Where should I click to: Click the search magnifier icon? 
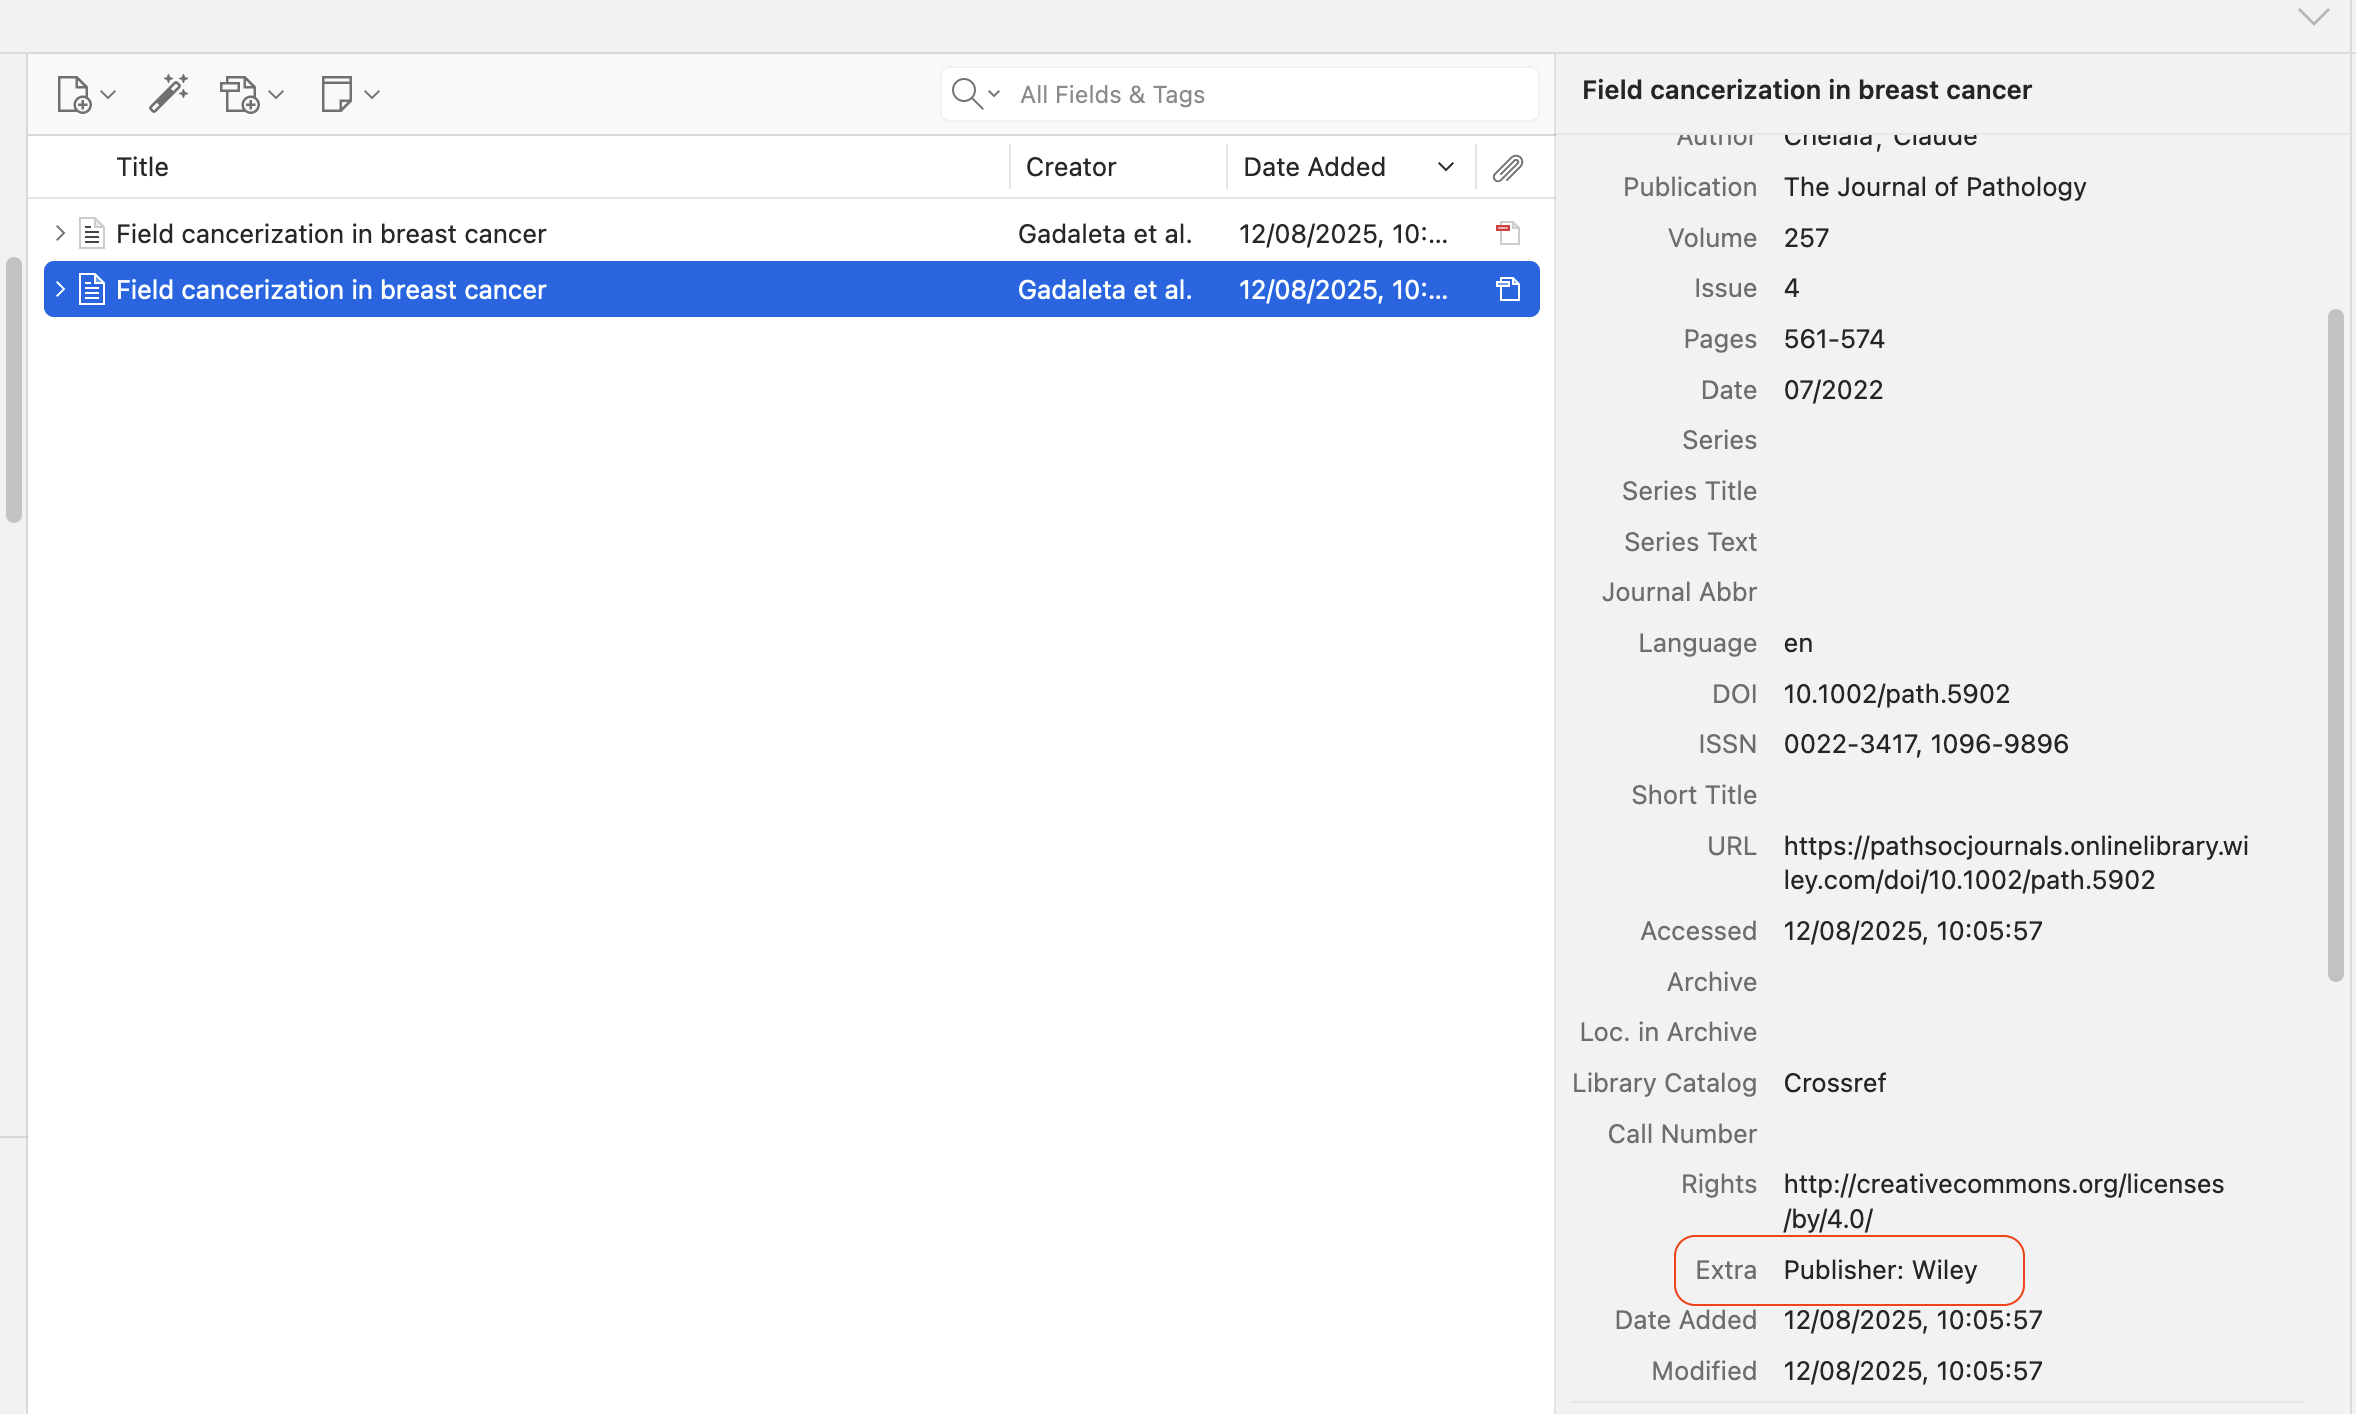[966, 94]
